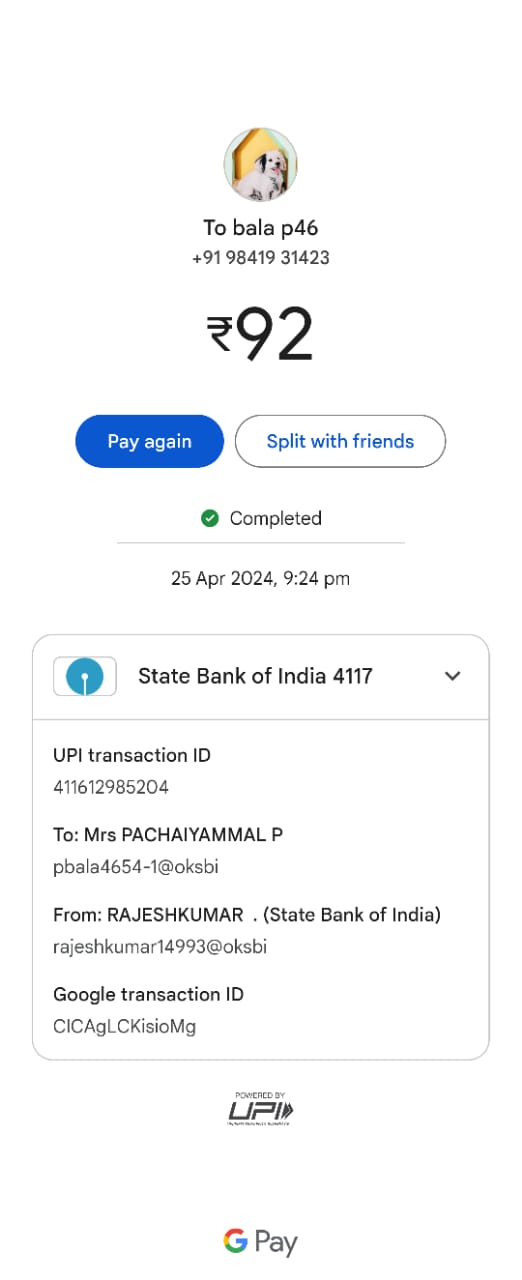This screenshot has height=1280, width=522.
Task: Click the To bala p46 name
Action: click(x=261, y=228)
